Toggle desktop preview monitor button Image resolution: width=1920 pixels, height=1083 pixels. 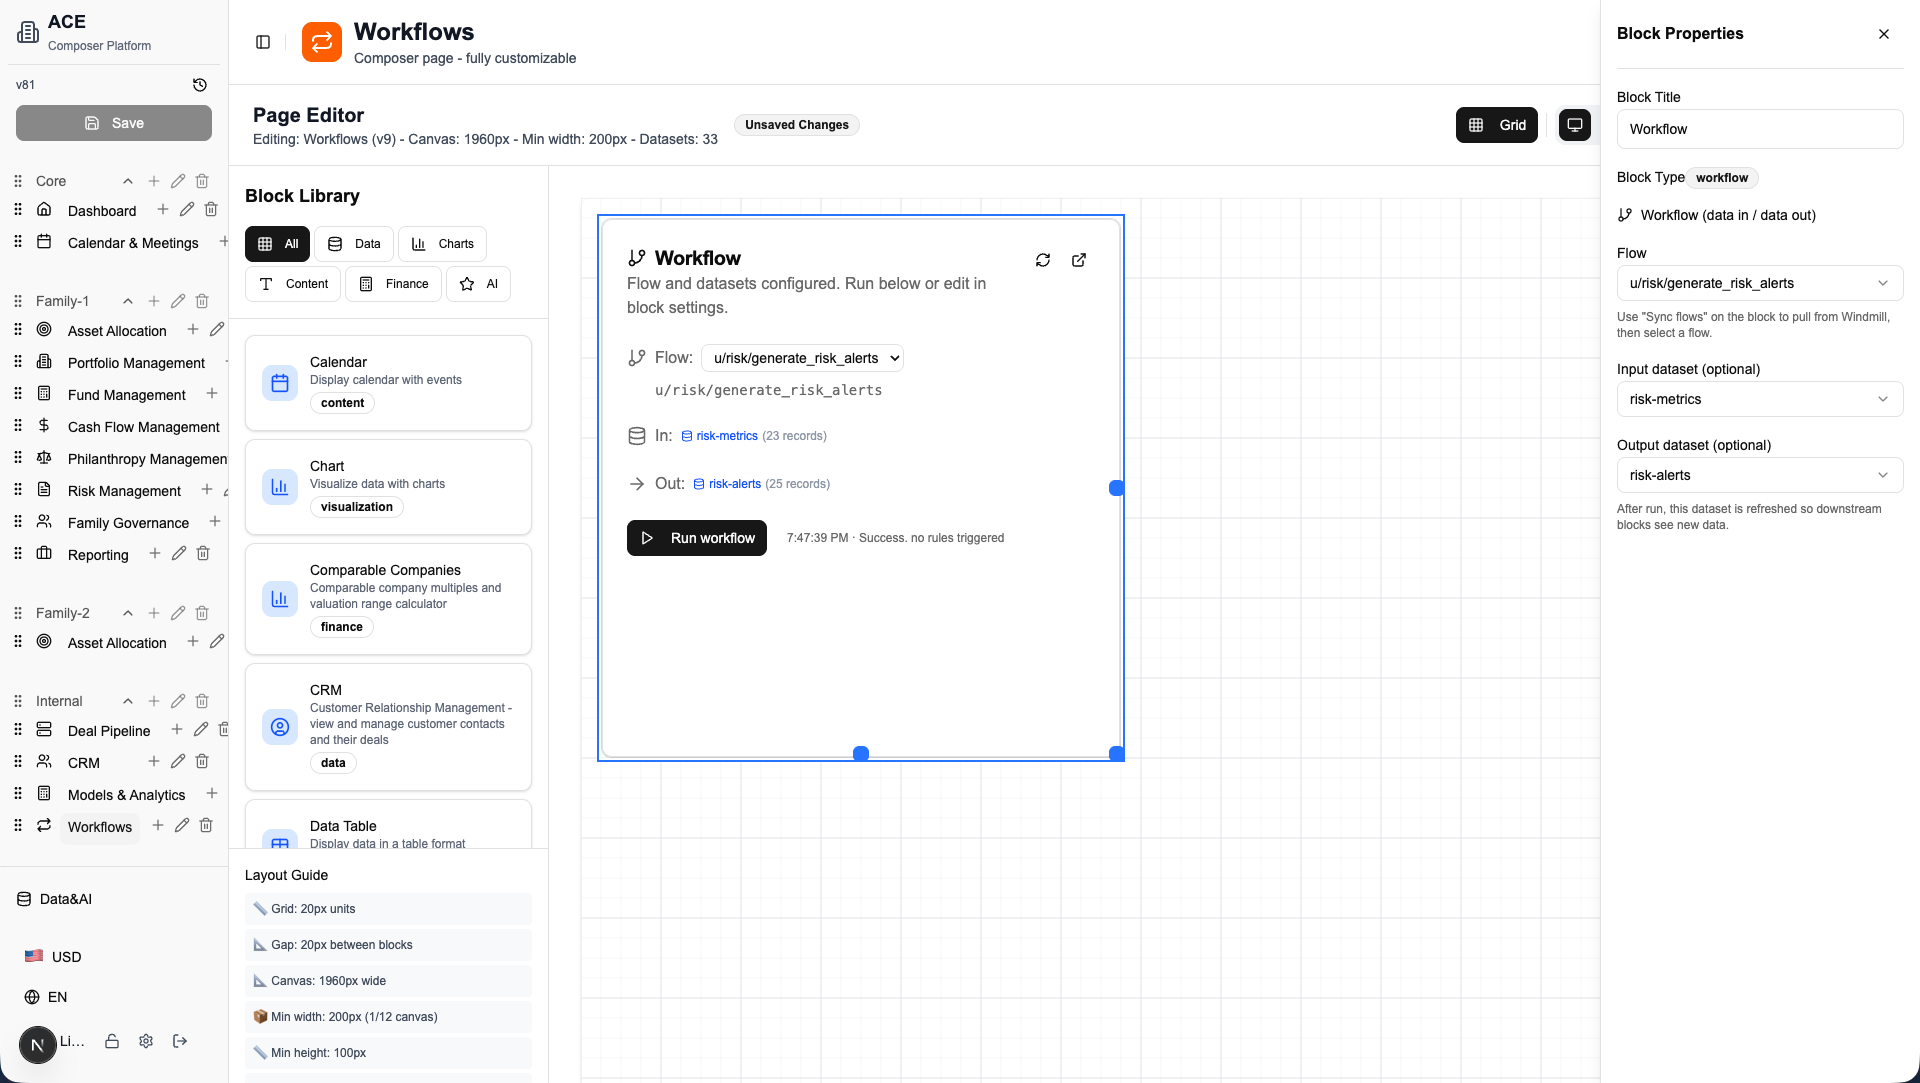[1574, 125]
